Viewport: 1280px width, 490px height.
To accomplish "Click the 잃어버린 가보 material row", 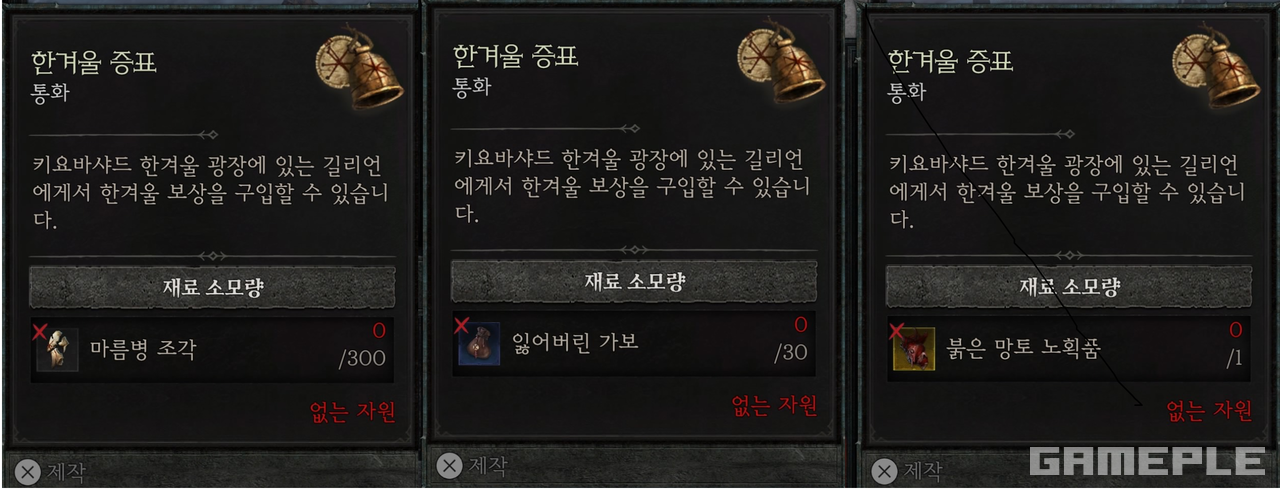I will coord(634,343).
